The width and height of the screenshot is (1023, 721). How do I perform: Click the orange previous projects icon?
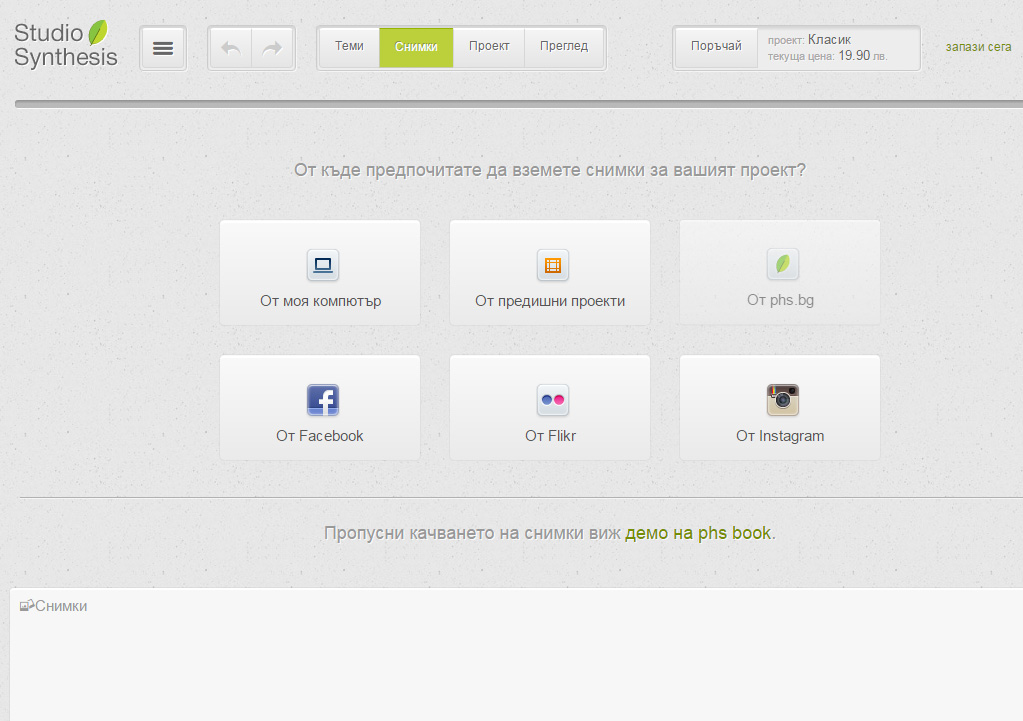point(552,265)
